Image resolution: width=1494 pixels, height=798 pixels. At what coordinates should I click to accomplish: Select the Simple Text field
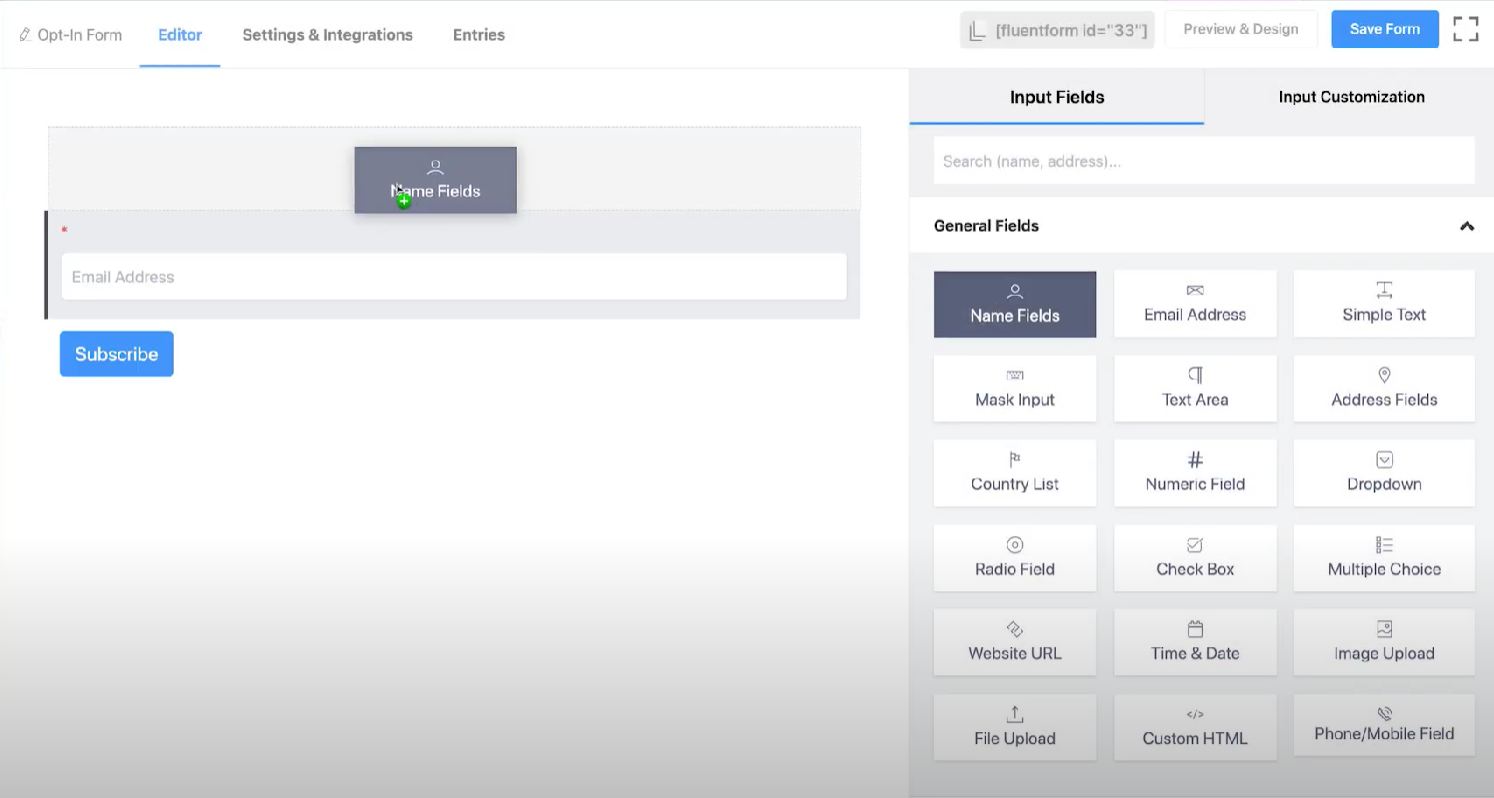click(1384, 303)
